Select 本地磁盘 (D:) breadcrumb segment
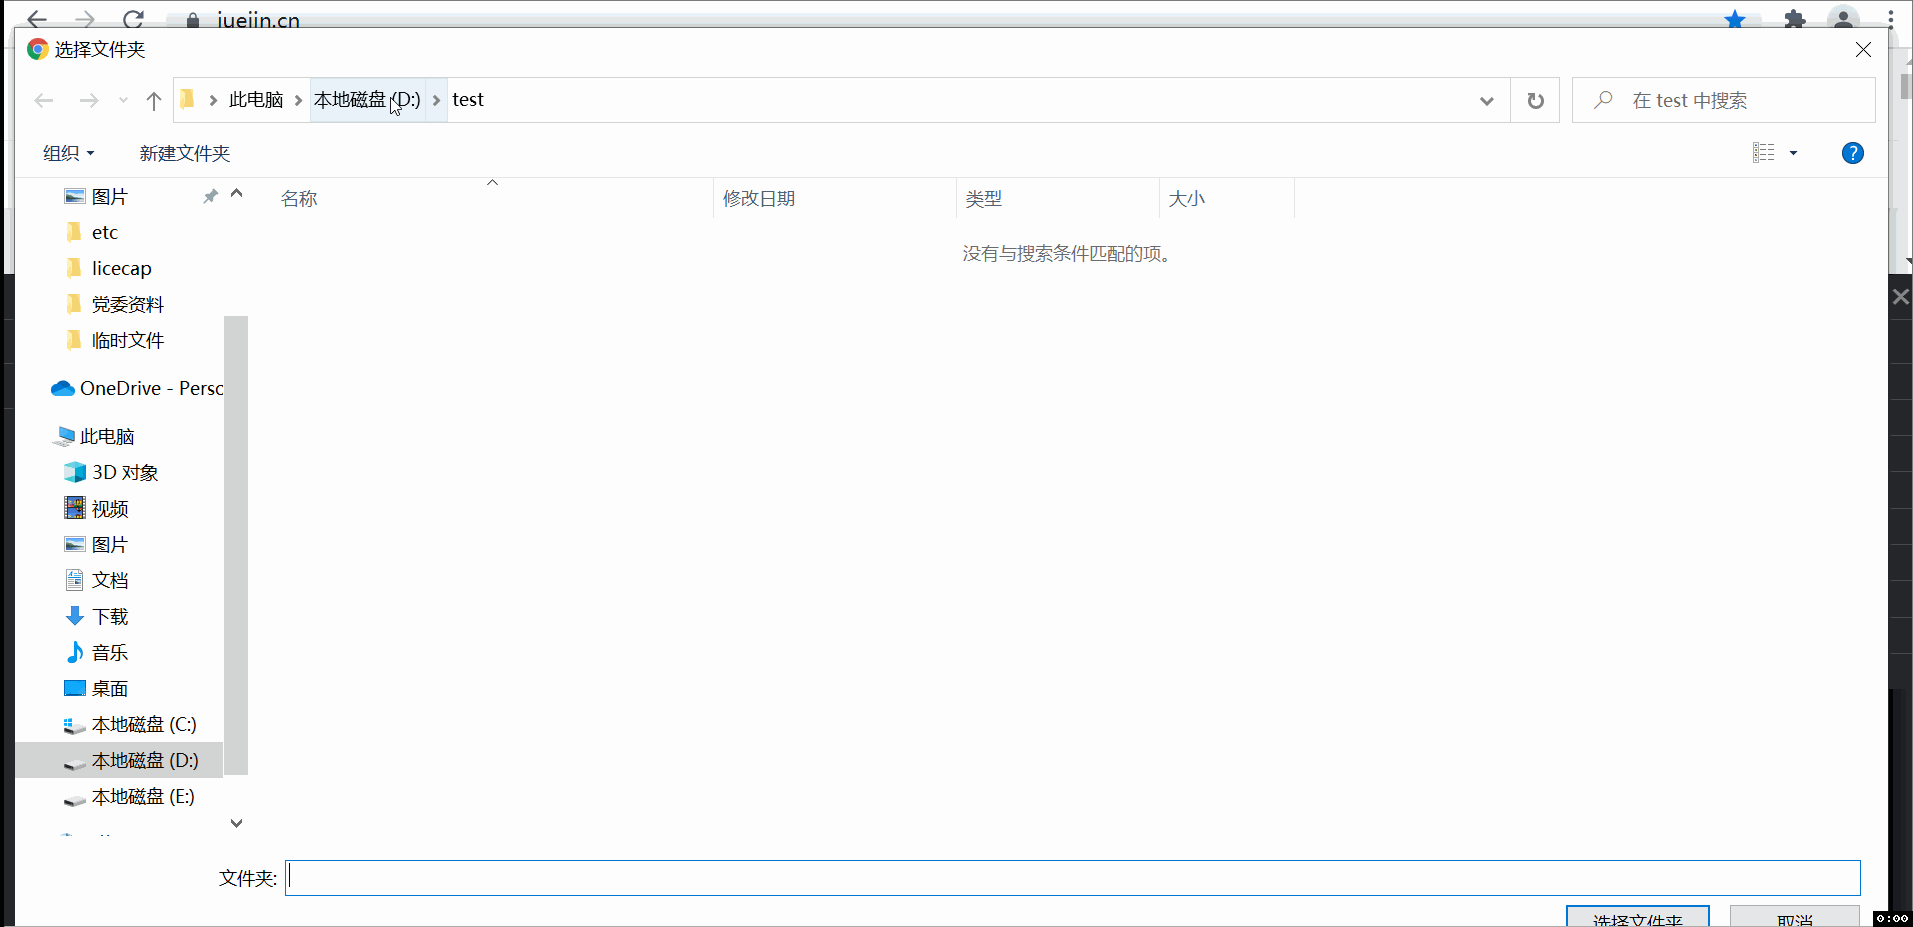1913x927 pixels. pos(367,100)
